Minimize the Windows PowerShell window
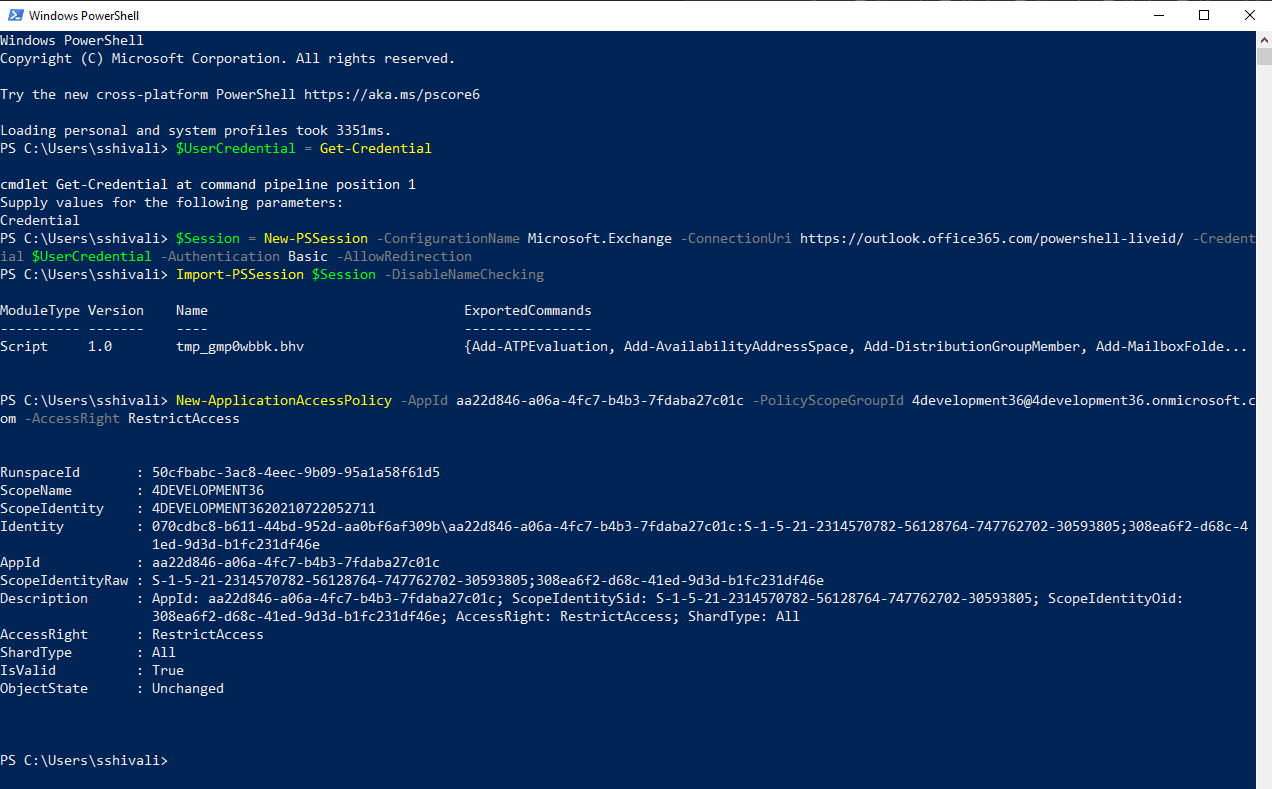The width and height of the screenshot is (1272, 789). (x=1158, y=15)
